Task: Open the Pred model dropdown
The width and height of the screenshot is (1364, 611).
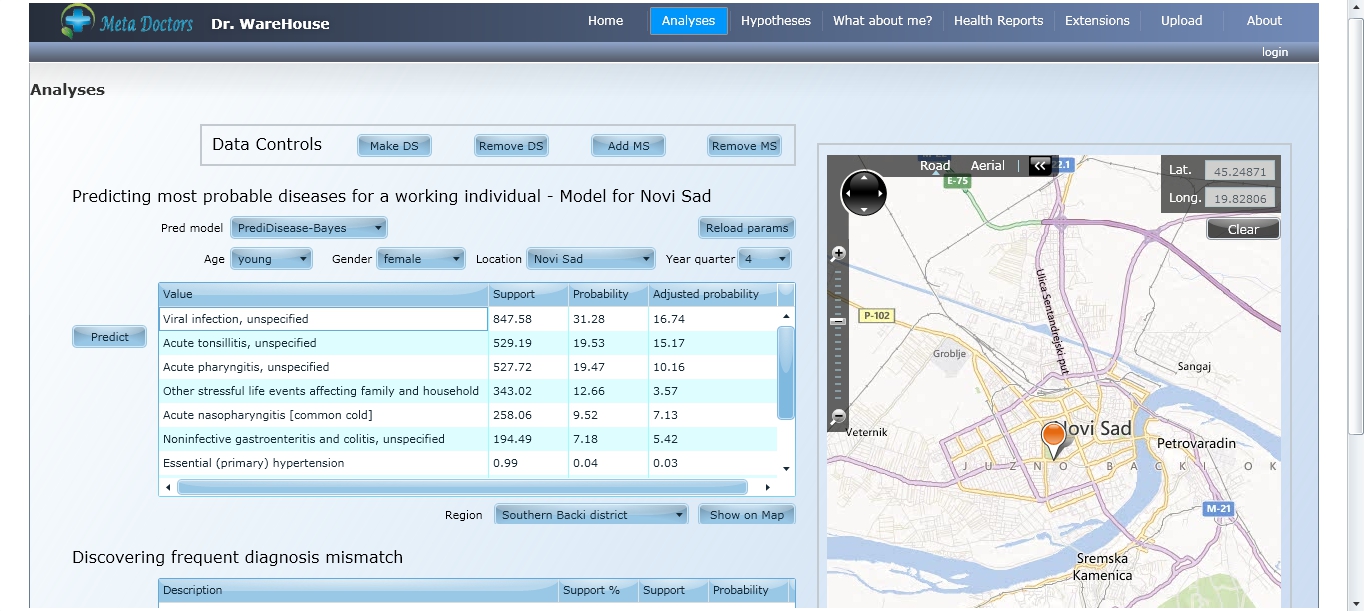Action: coord(308,228)
